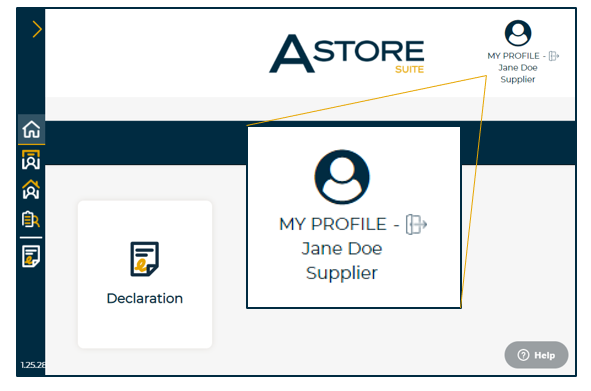Open MY PROFILE link in top-right header
591x391 pixels.
pyautogui.click(x=513, y=56)
